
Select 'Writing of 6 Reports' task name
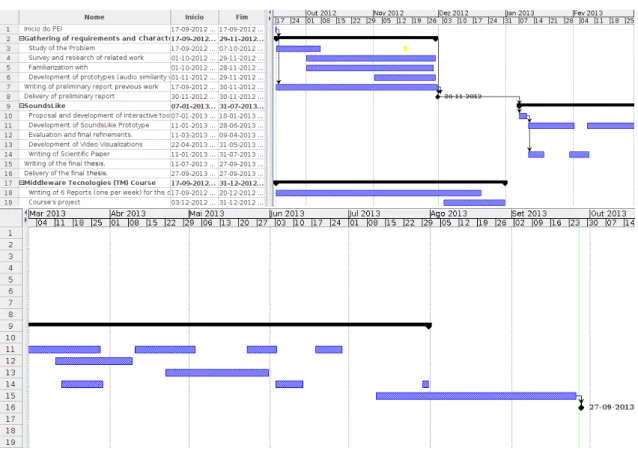point(99,193)
